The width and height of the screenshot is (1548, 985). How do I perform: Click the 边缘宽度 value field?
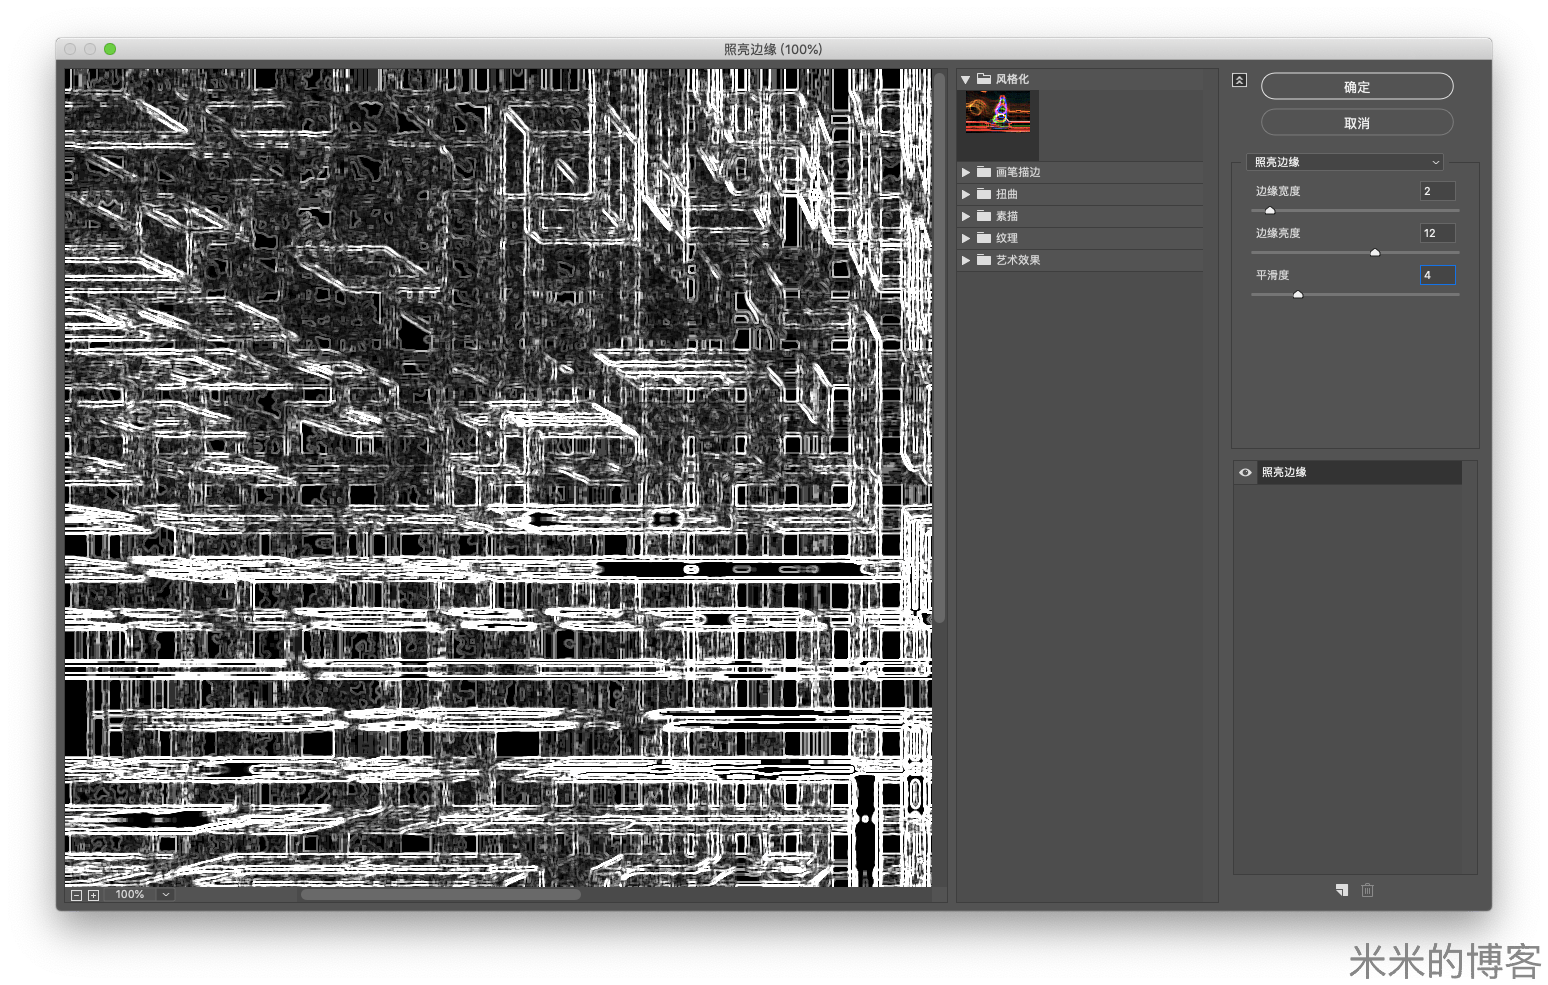tap(1437, 191)
